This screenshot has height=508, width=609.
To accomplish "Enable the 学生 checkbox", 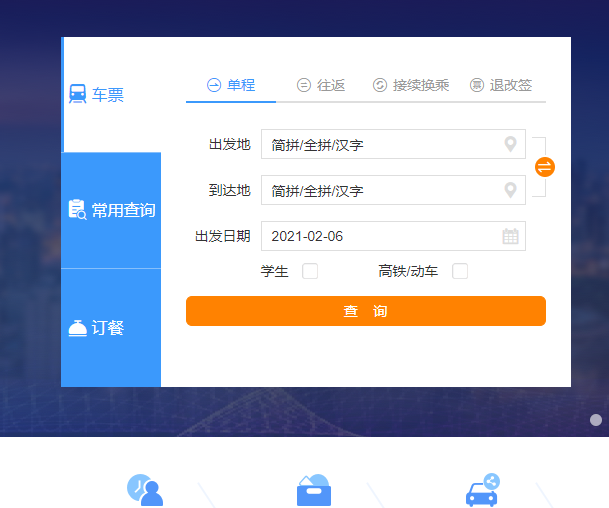I will [x=310, y=271].
